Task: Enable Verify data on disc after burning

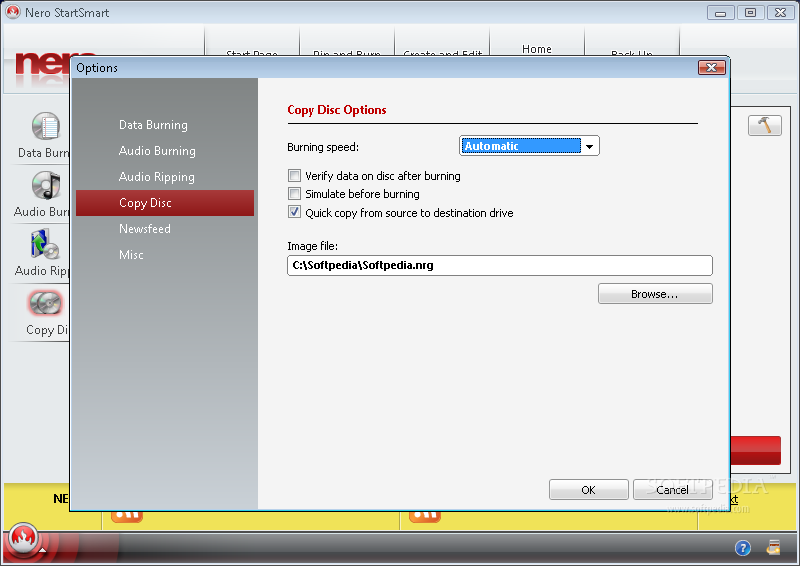Action: (x=294, y=176)
